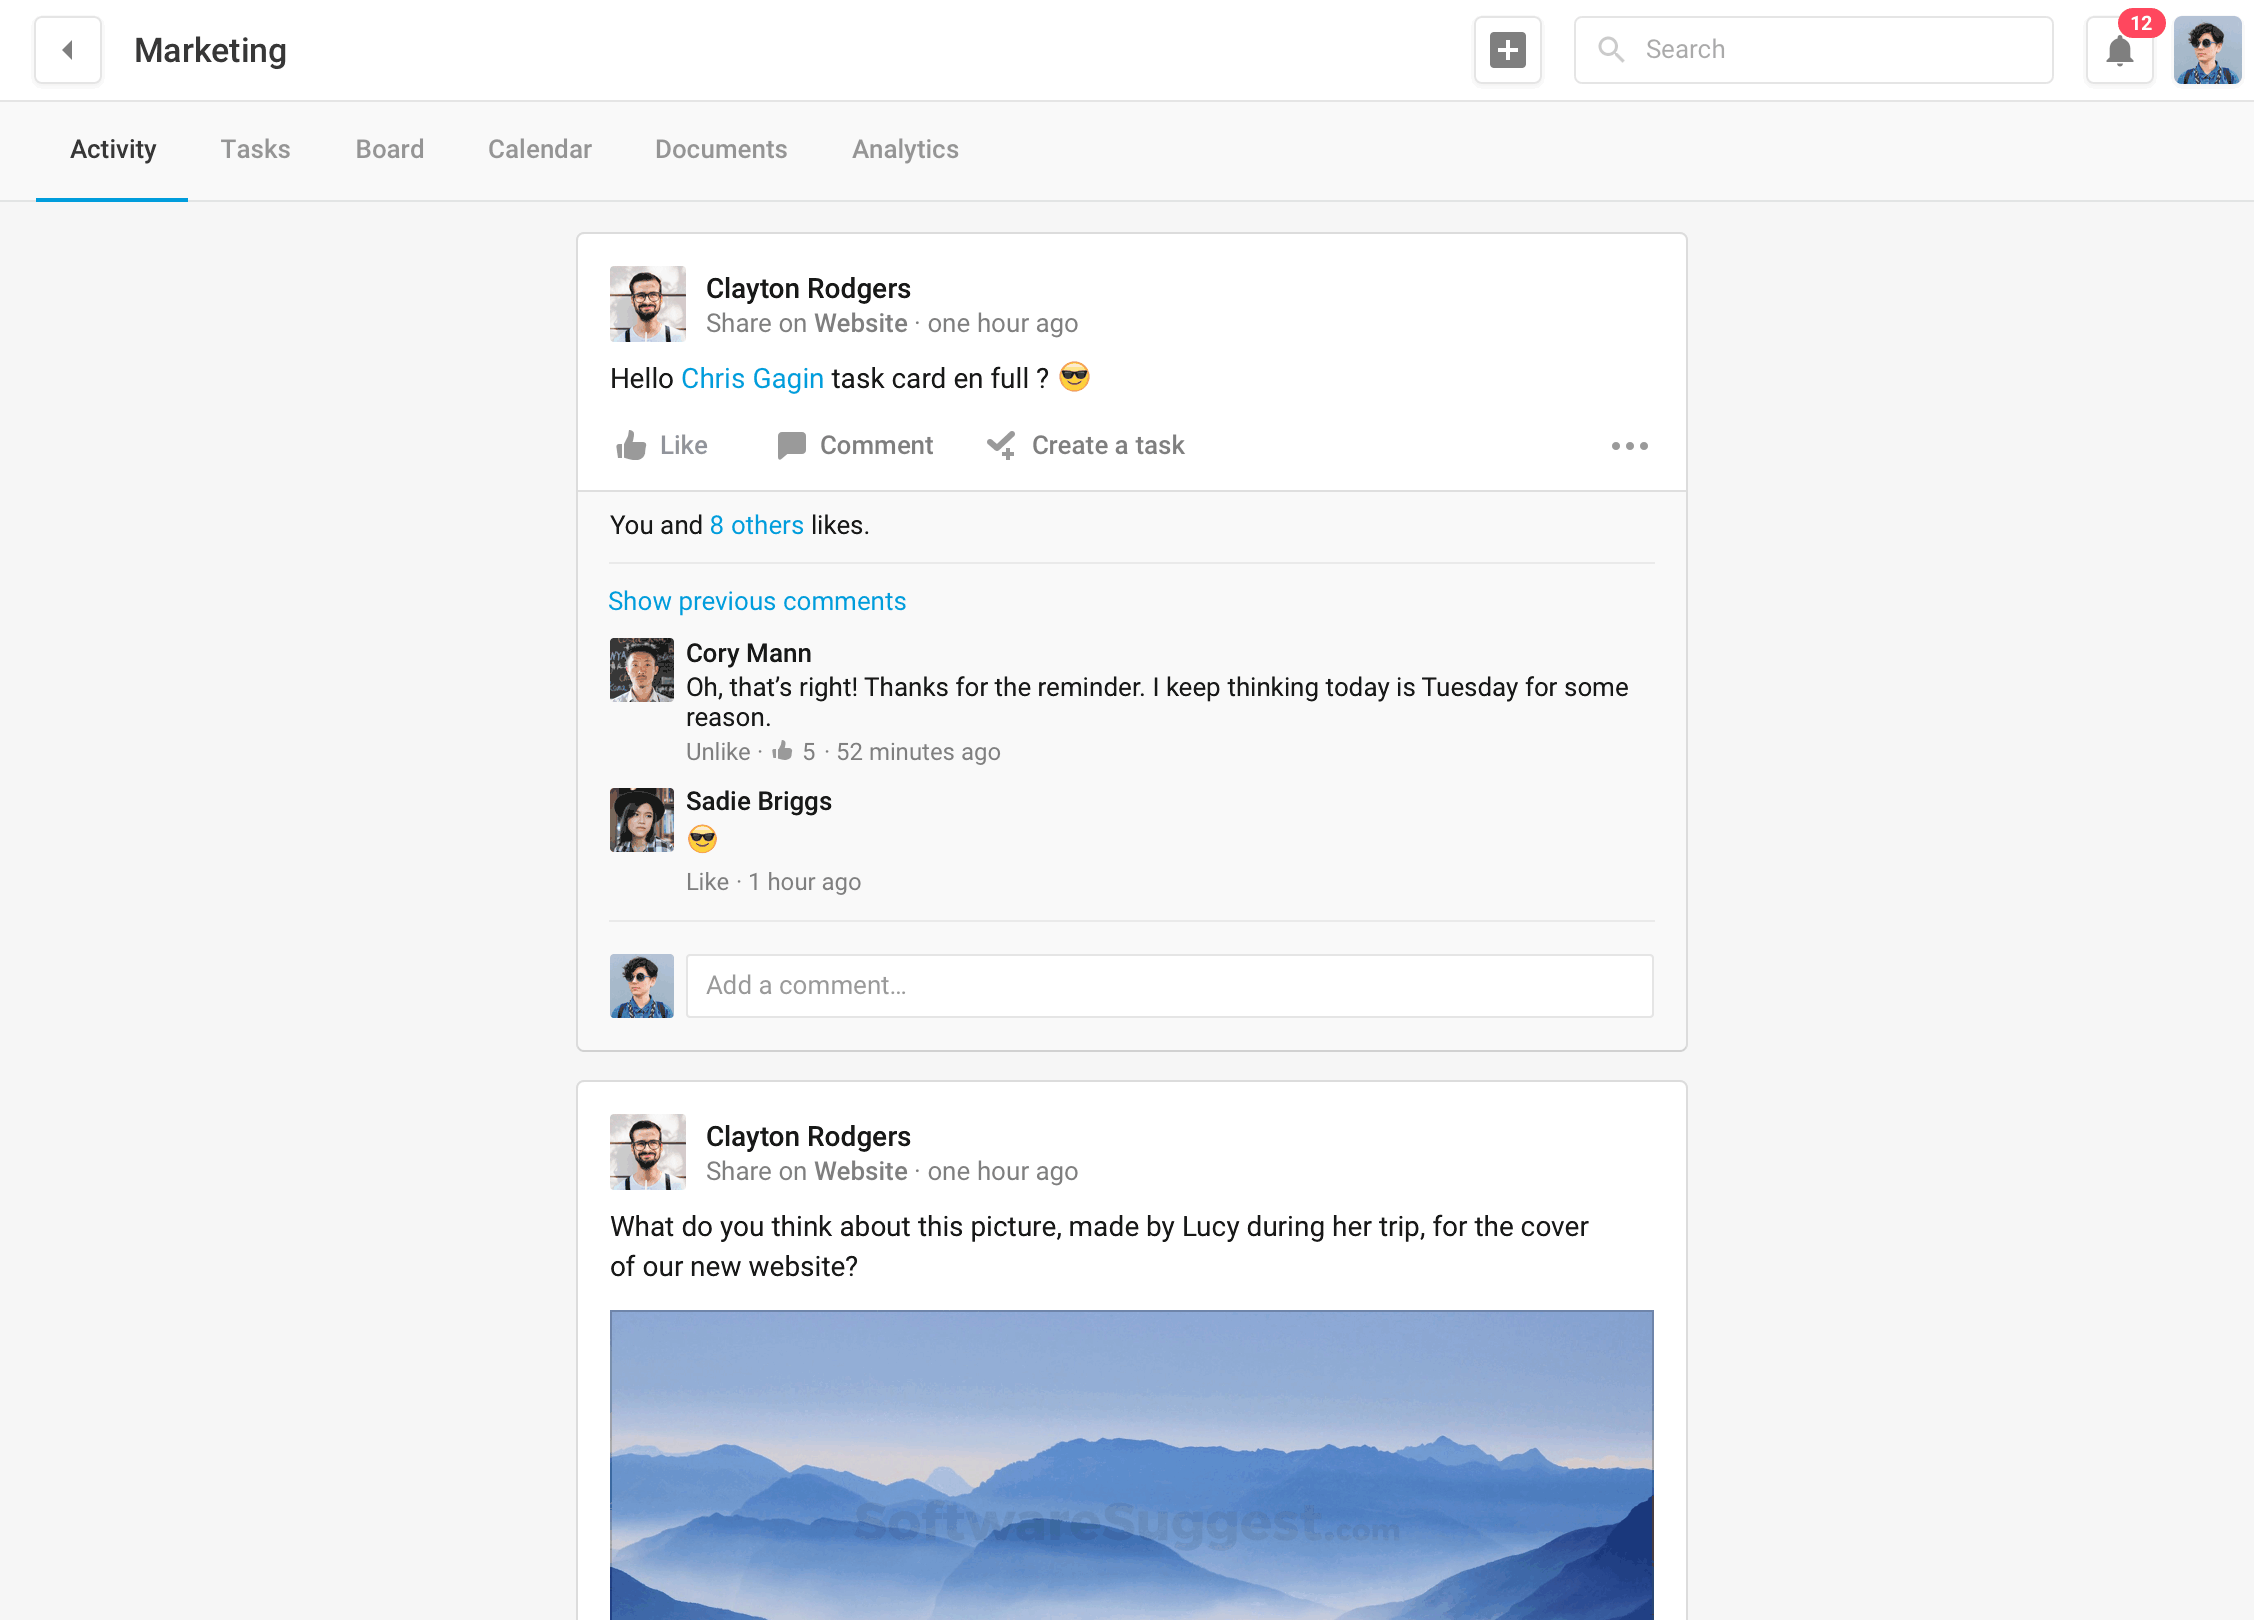Open your profile avatar in the top right
This screenshot has height=1620, width=2254.
point(2206,50)
